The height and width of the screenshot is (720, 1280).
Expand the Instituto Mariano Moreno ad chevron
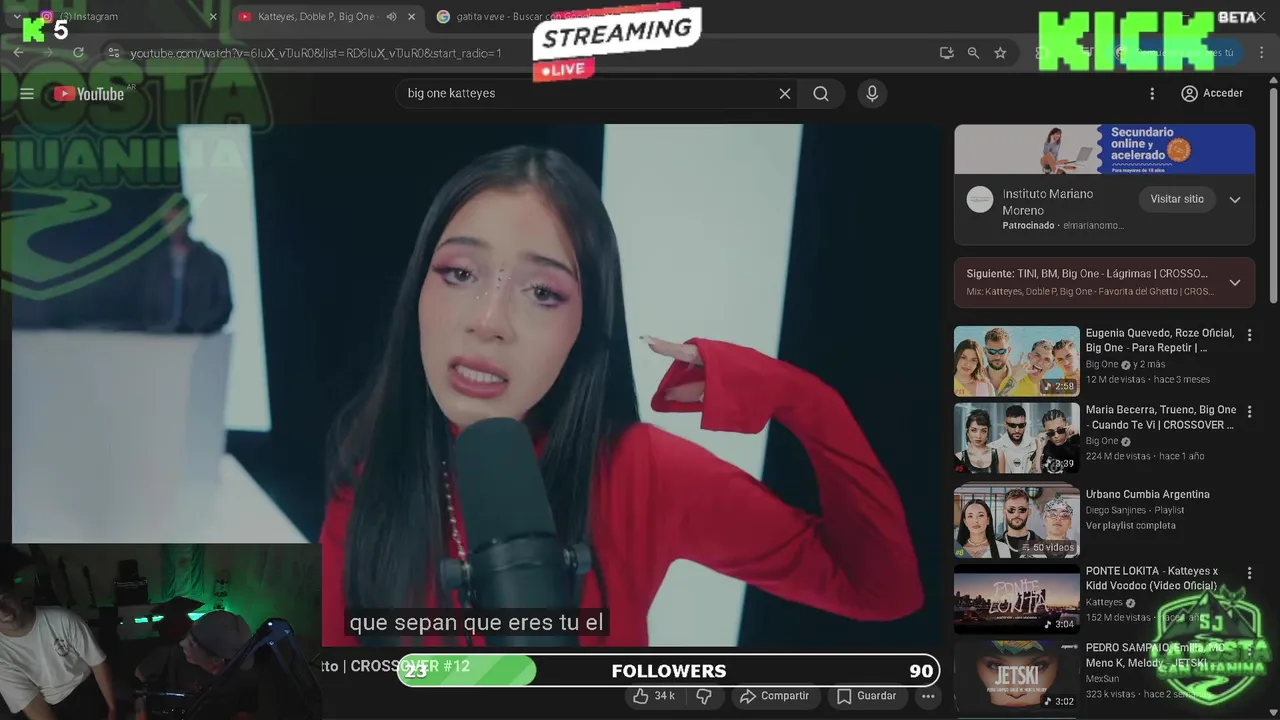coord(1235,200)
